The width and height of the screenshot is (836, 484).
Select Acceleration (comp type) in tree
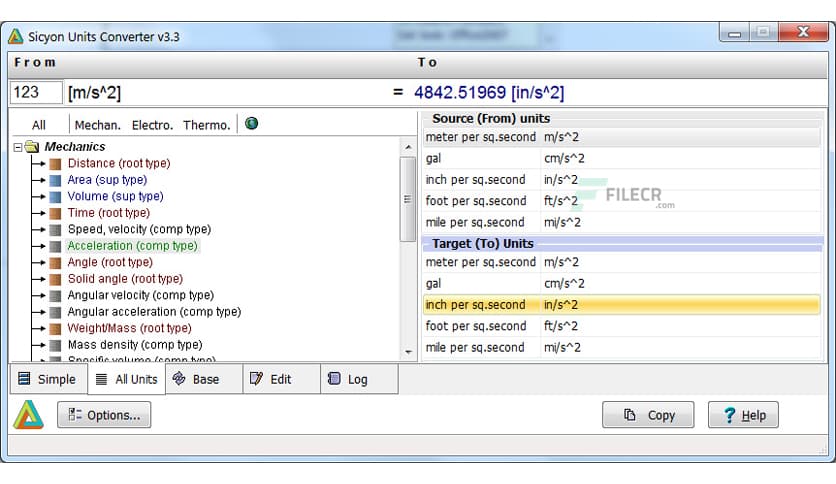132,246
